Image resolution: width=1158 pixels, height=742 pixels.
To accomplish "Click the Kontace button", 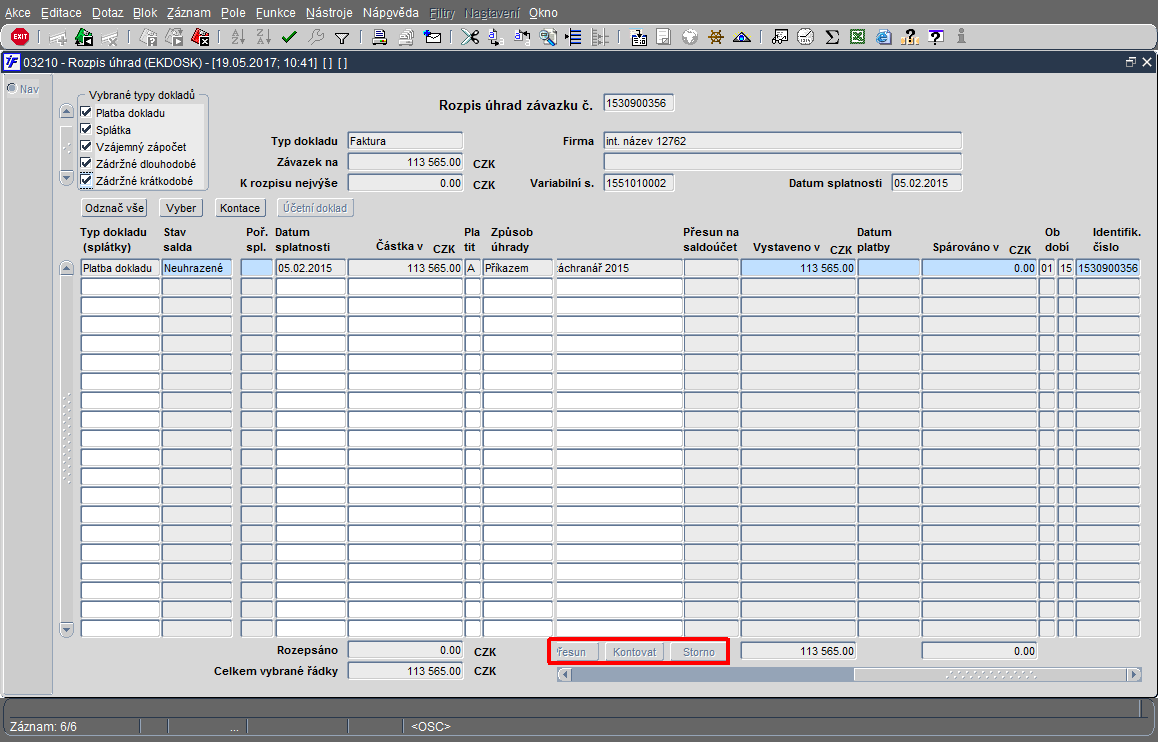I will (240, 208).
